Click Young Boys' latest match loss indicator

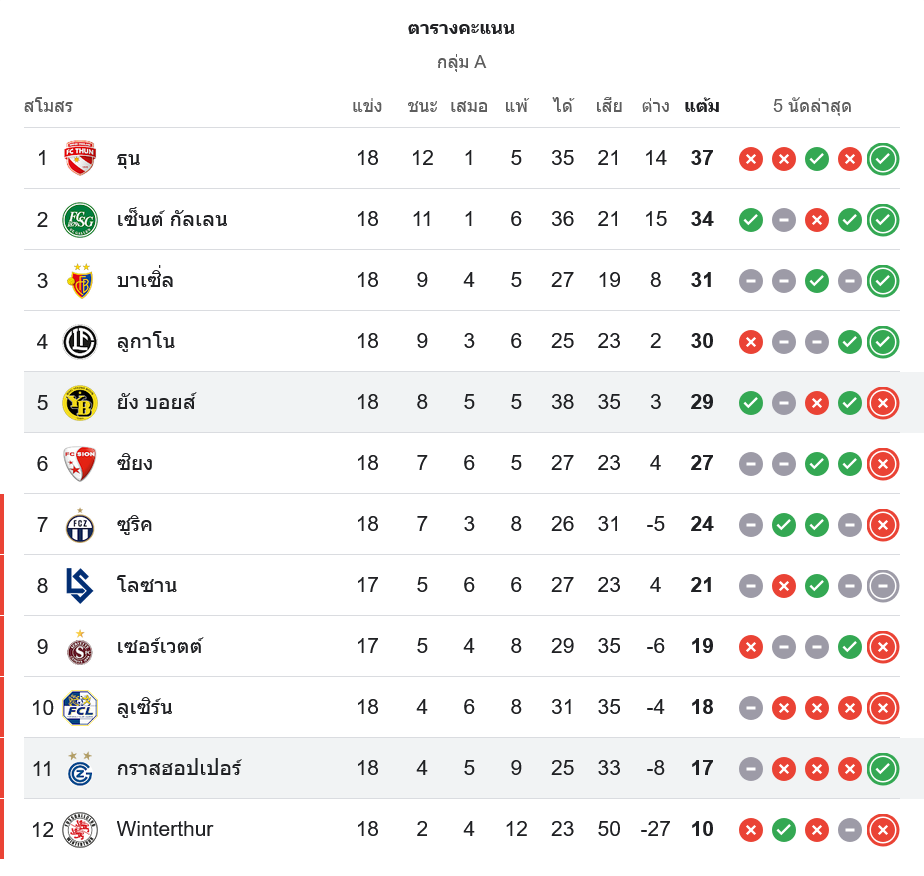point(883,403)
